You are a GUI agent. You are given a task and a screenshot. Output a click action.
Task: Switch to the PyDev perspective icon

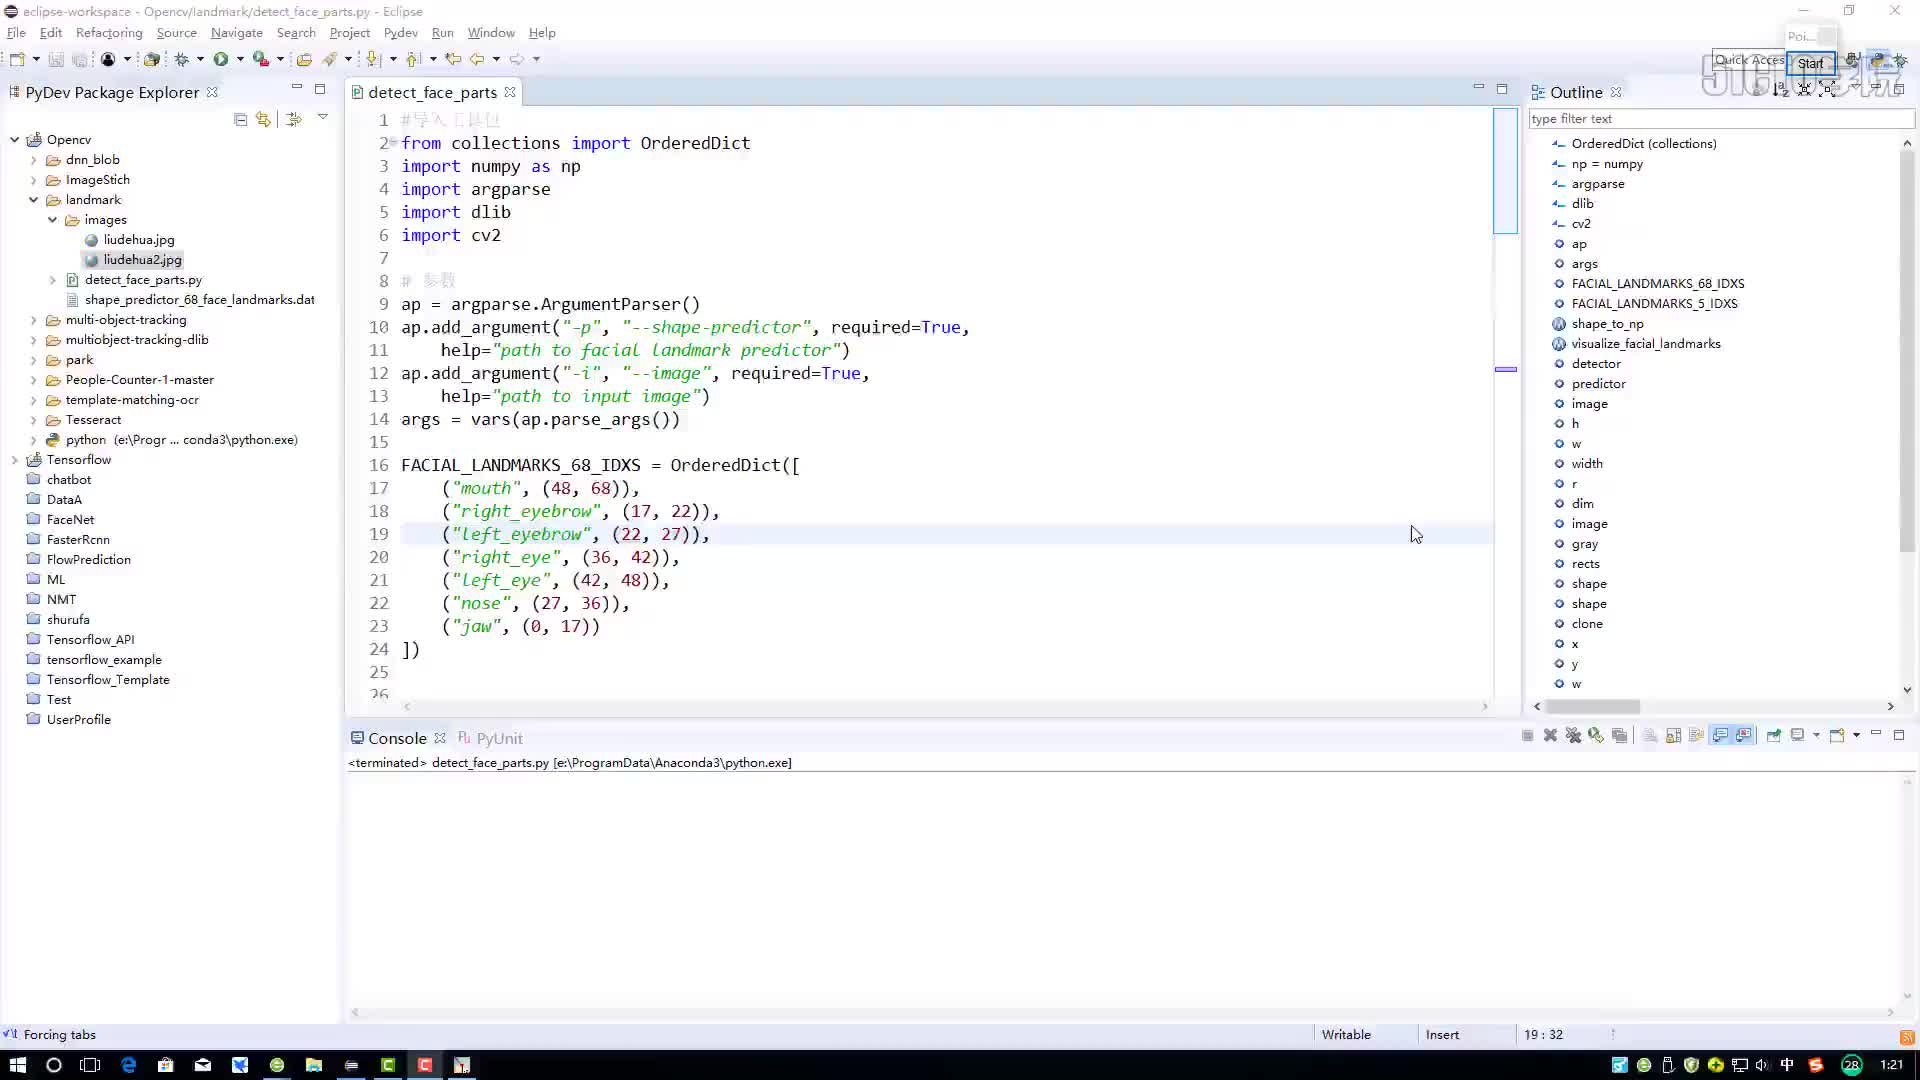[1877, 61]
